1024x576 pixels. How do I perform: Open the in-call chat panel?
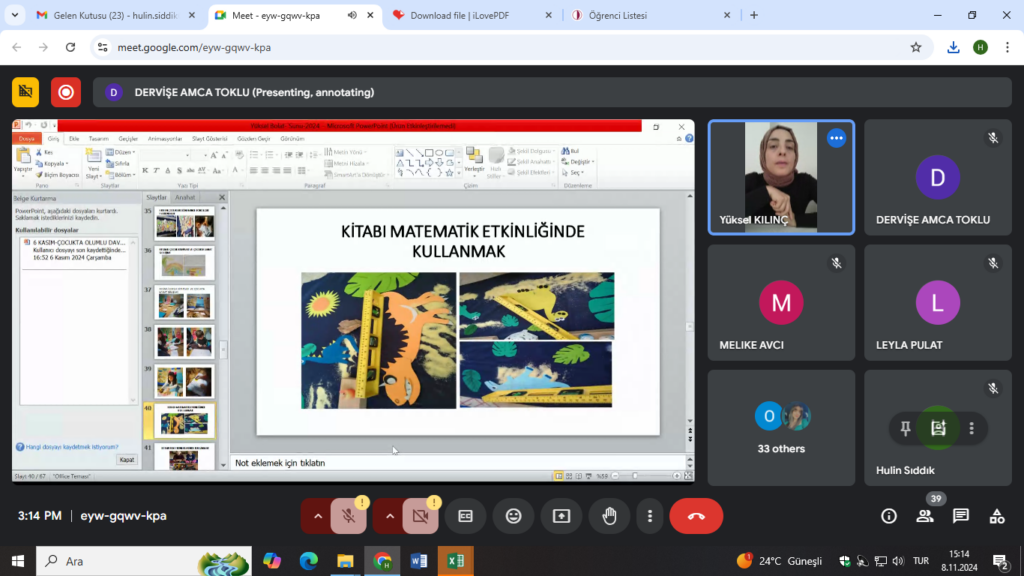(961, 516)
